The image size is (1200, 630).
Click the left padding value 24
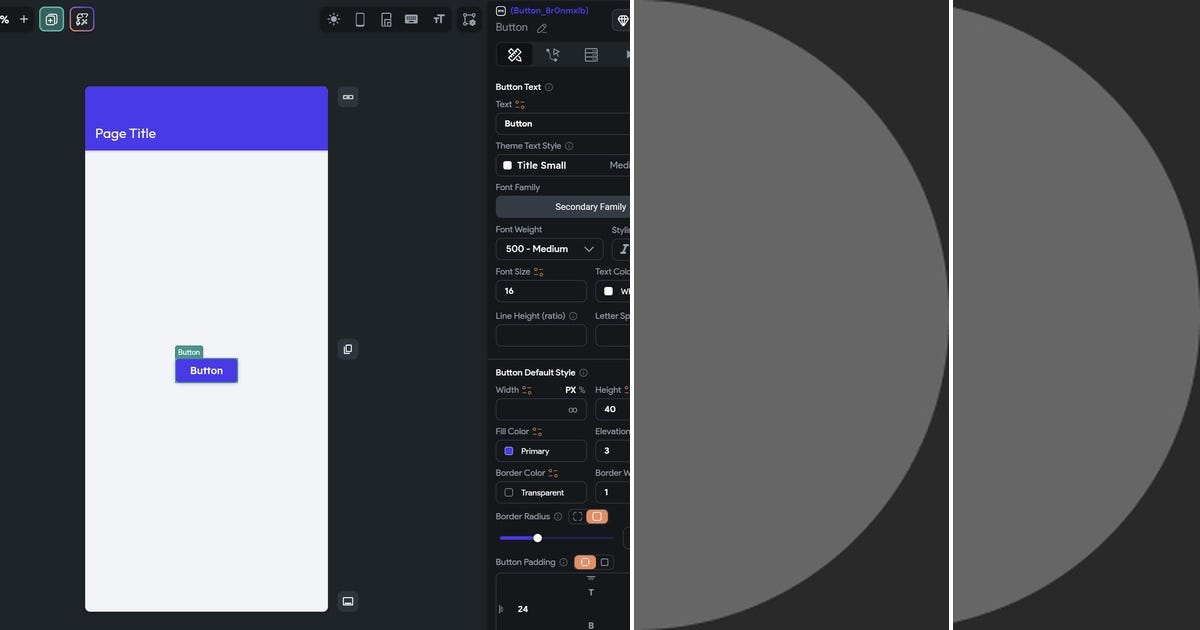523,609
